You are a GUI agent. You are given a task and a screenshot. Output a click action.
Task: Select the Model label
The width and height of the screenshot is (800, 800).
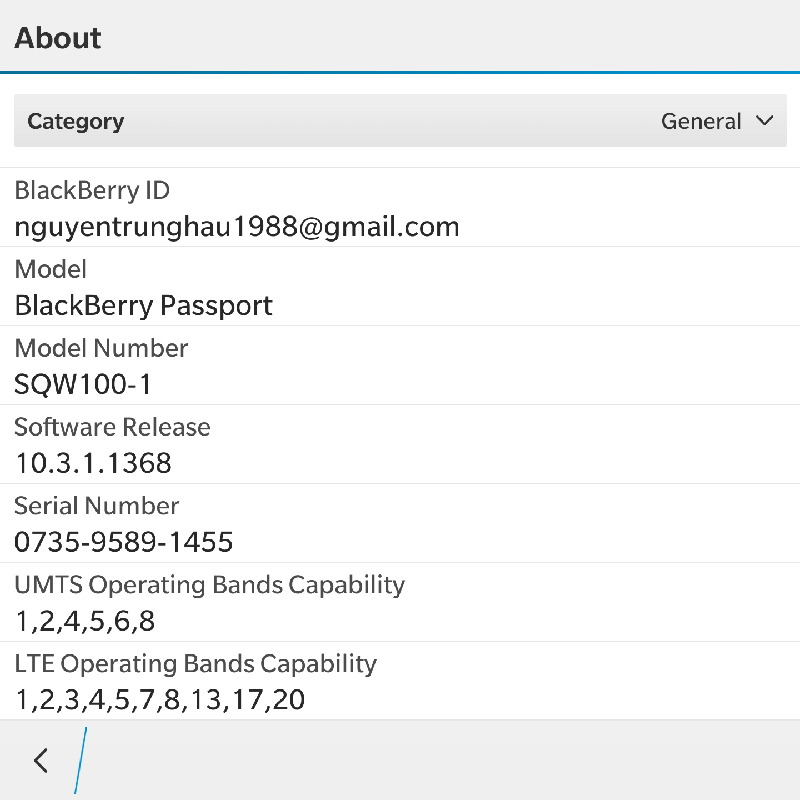pyautogui.click(x=51, y=269)
